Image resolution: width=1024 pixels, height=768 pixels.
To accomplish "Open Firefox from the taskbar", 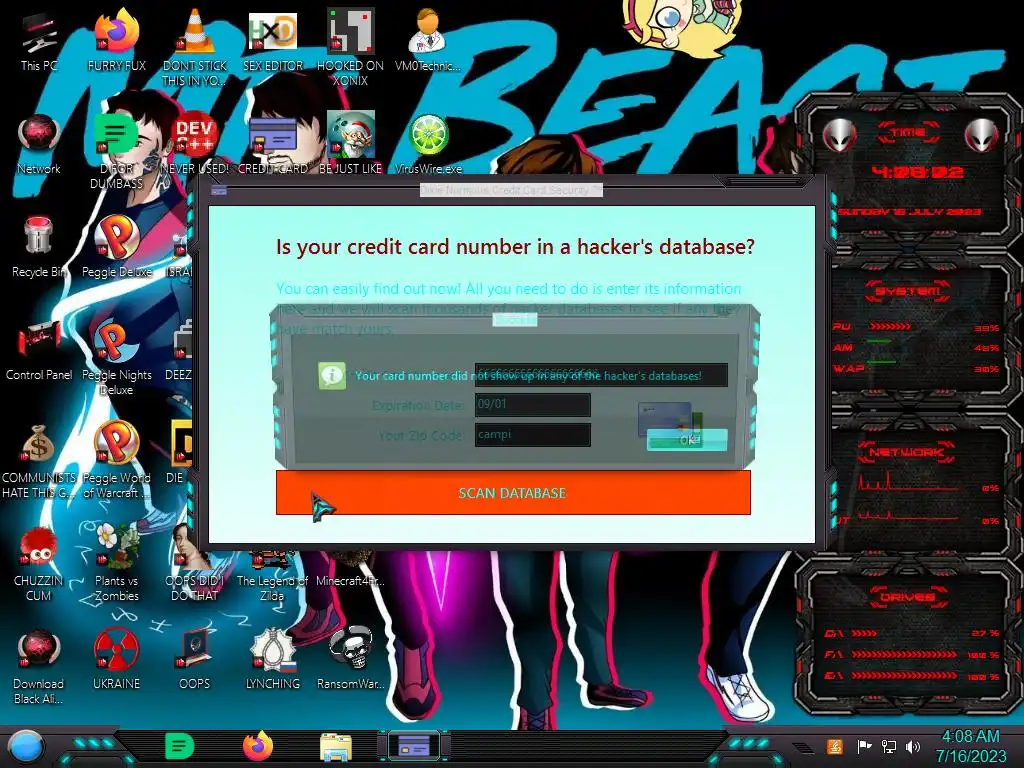I will pyautogui.click(x=258, y=746).
